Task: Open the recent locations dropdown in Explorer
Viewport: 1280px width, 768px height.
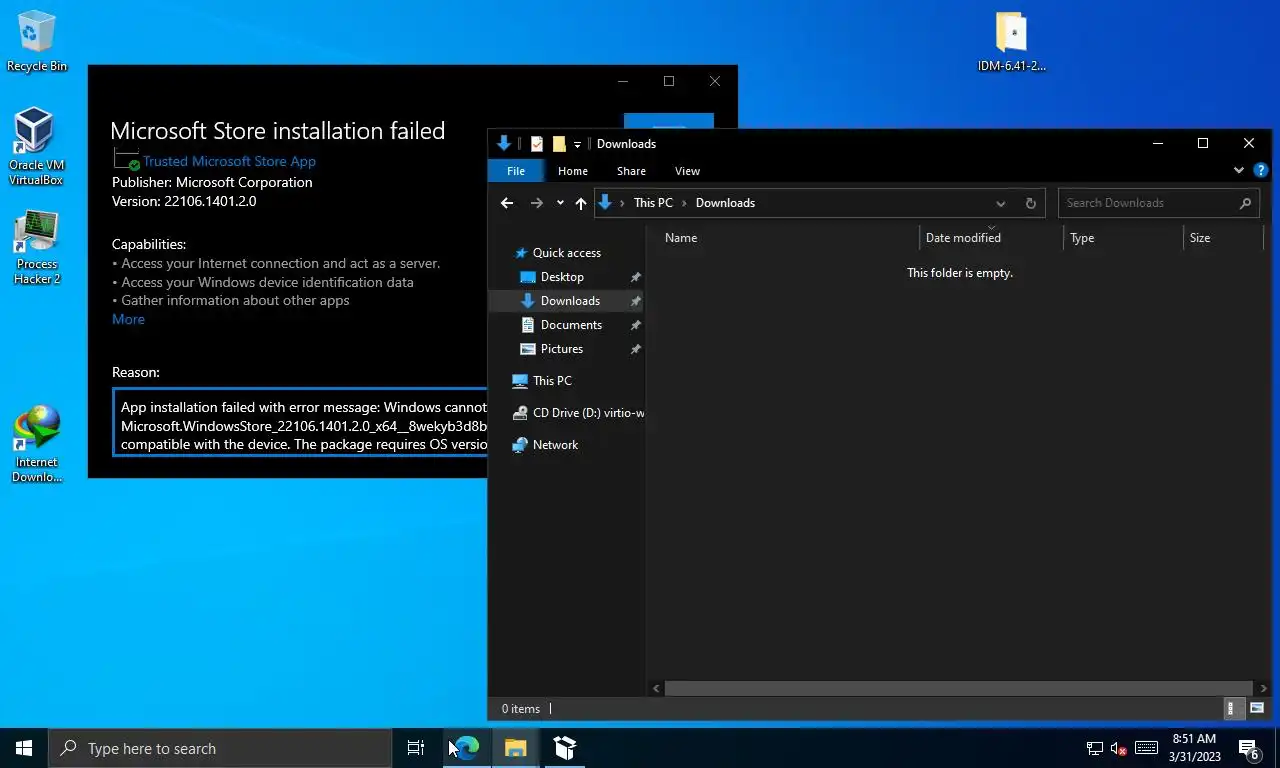Action: point(560,203)
